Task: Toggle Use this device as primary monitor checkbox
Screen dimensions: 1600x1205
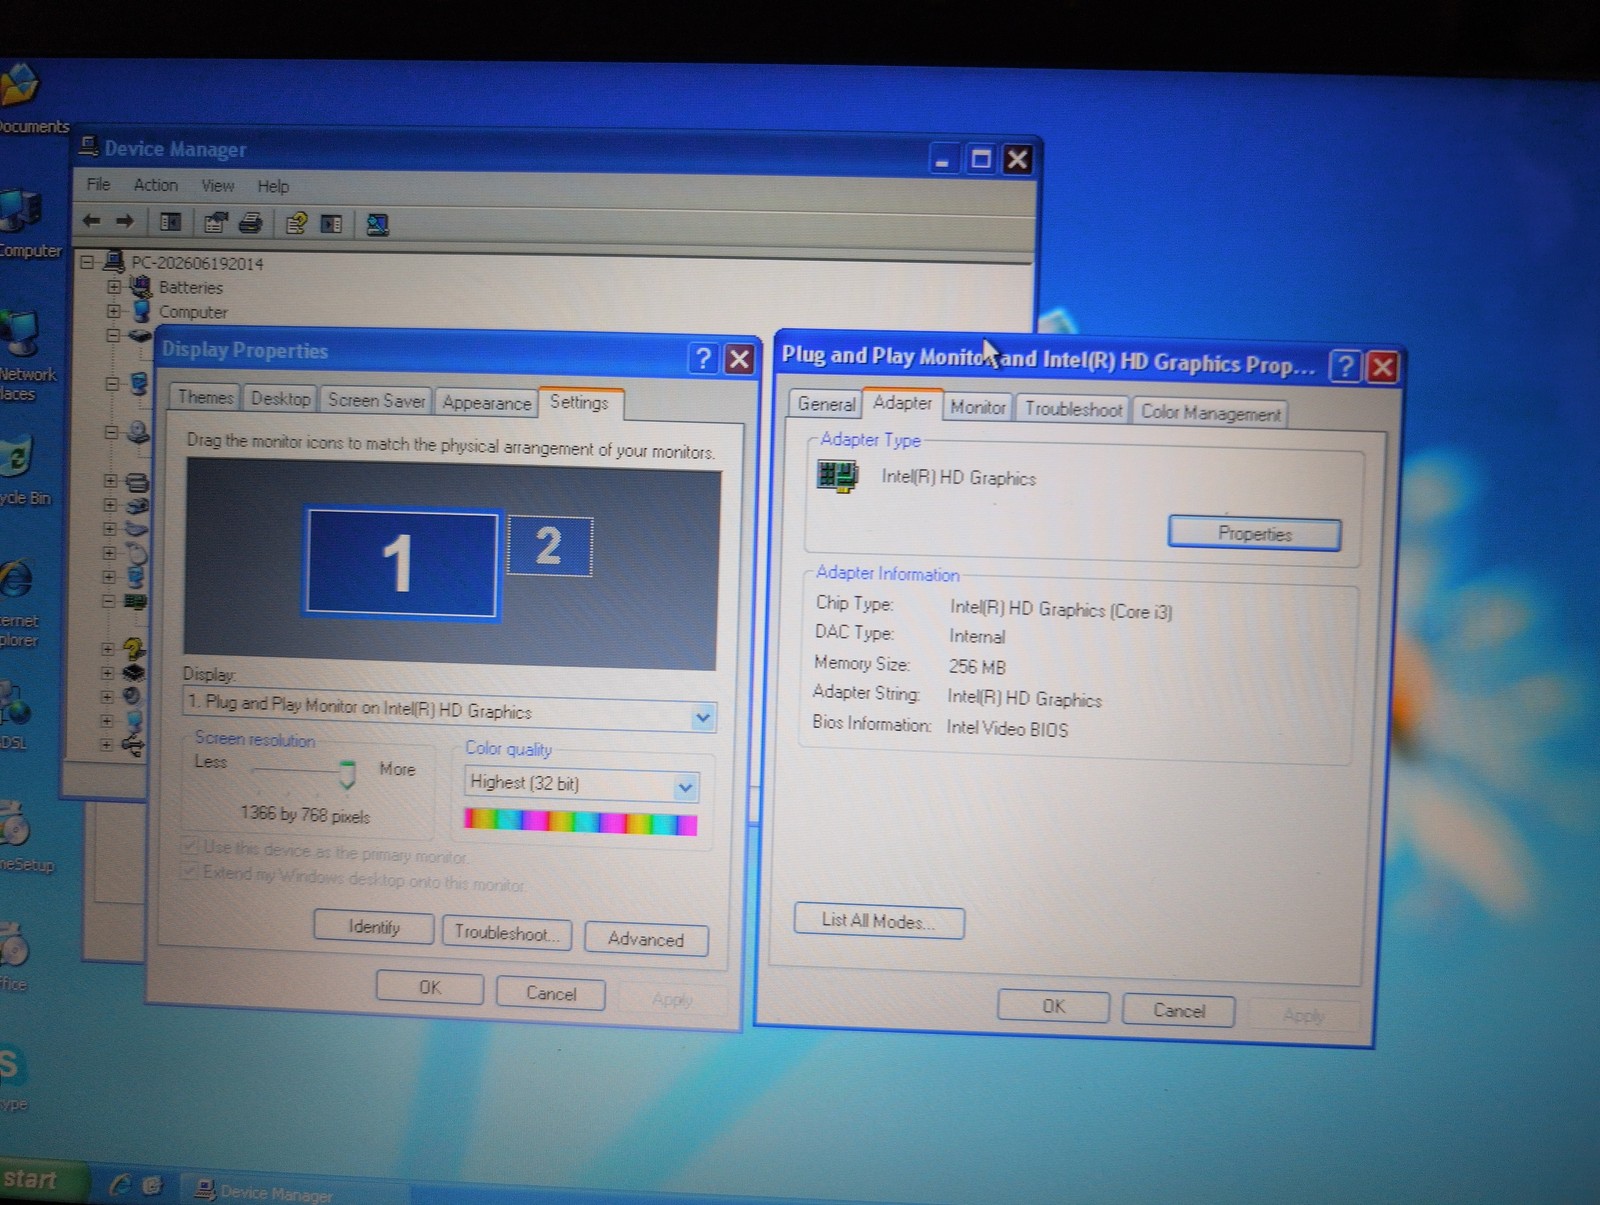Action: (x=190, y=846)
